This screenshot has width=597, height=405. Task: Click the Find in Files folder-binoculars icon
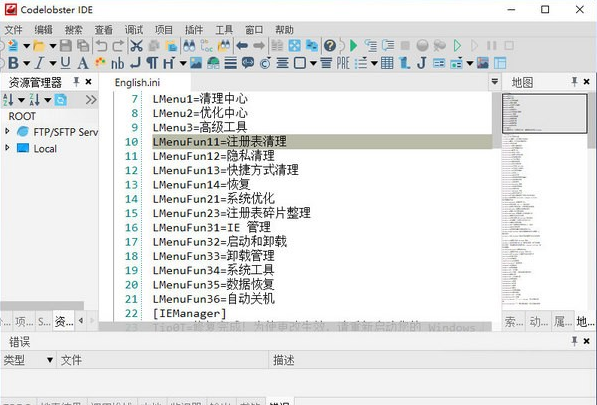coord(224,46)
